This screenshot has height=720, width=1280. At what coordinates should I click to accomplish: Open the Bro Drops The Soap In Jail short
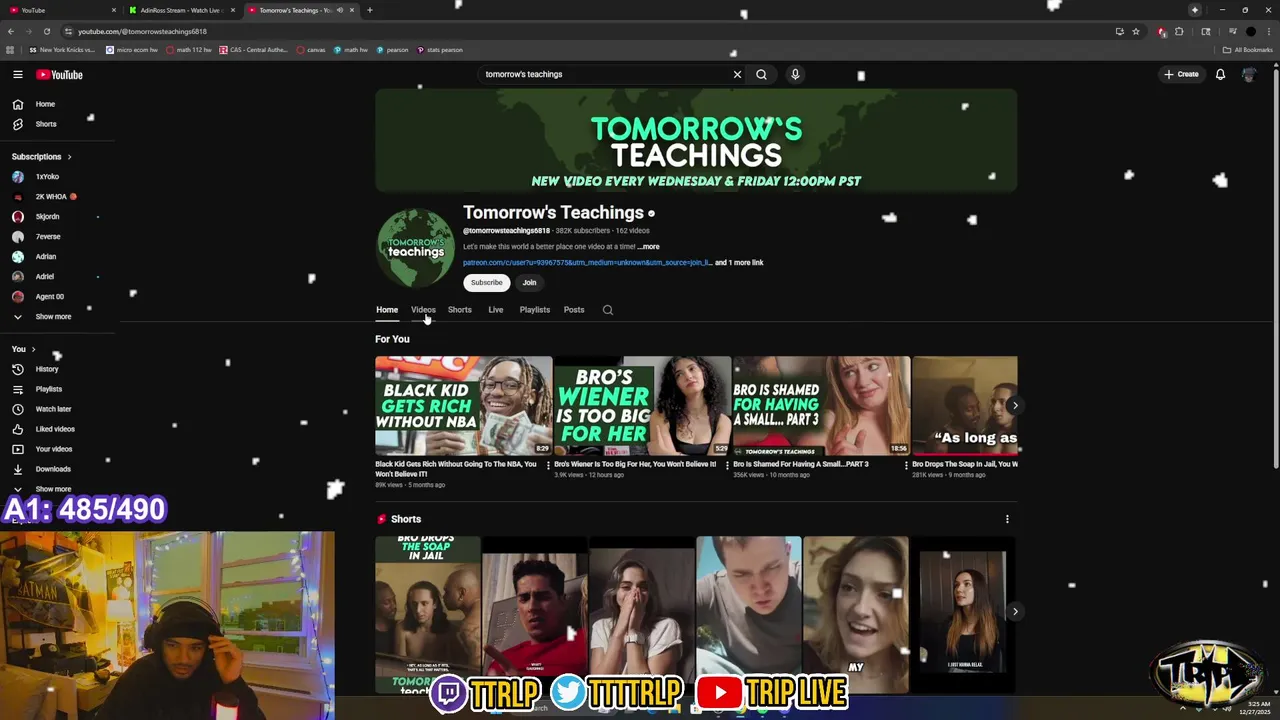click(x=428, y=615)
